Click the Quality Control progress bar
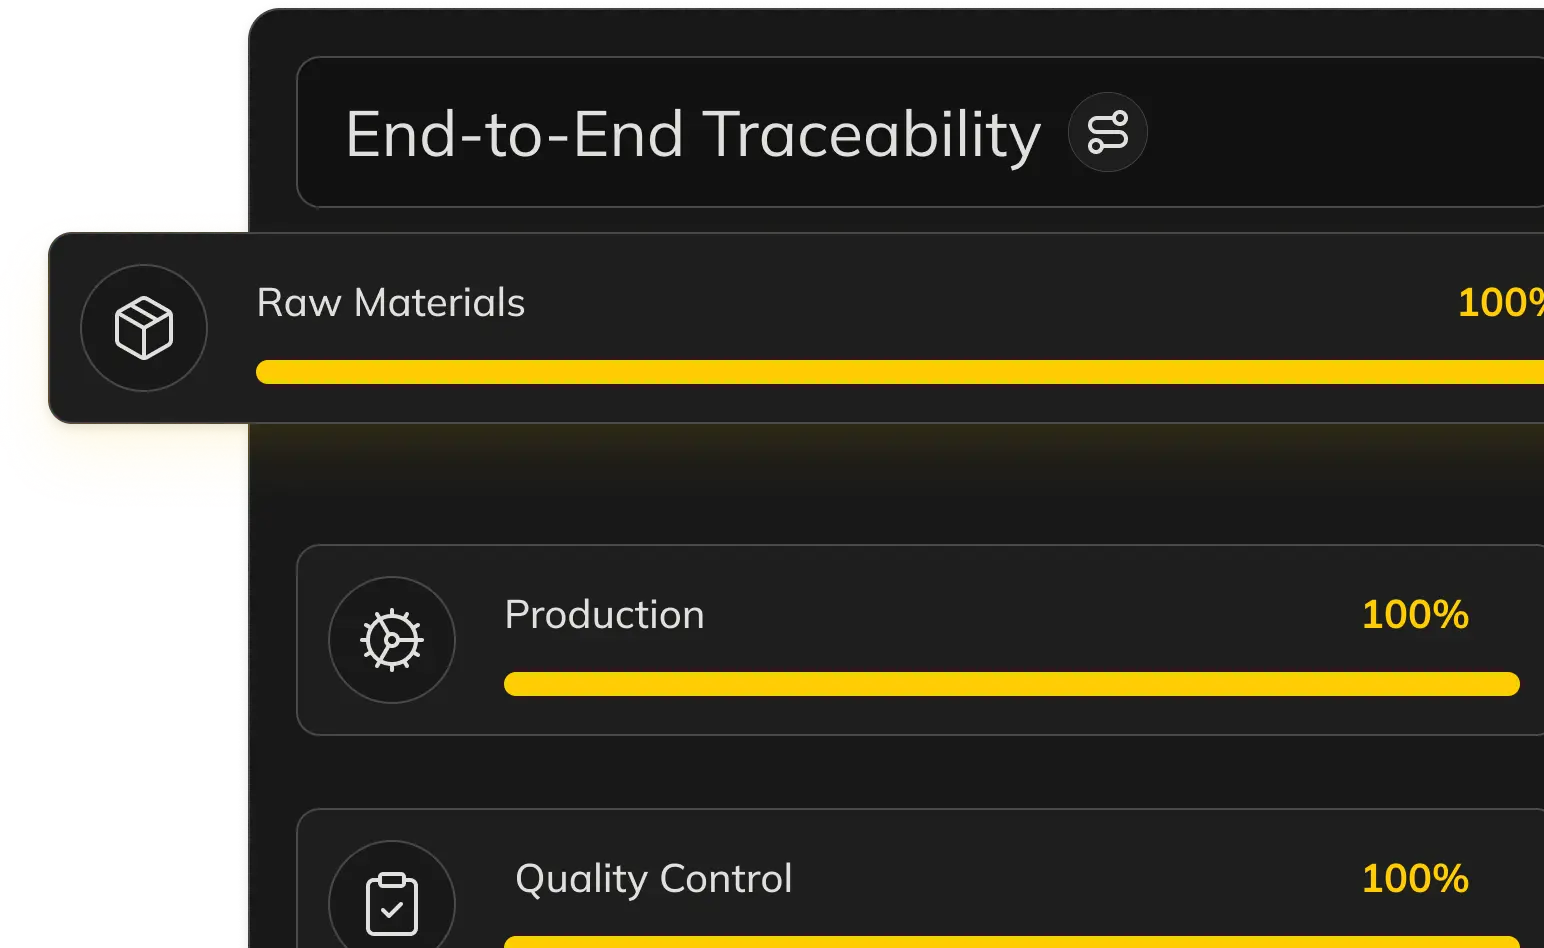This screenshot has width=1544, height=948. [1010, 942]
